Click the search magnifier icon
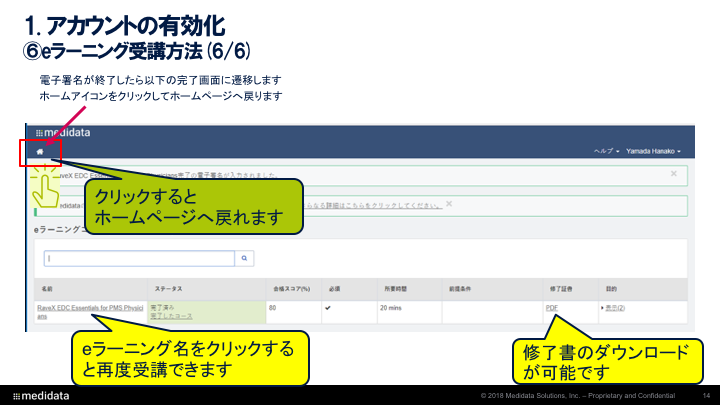 pos(245,258)
